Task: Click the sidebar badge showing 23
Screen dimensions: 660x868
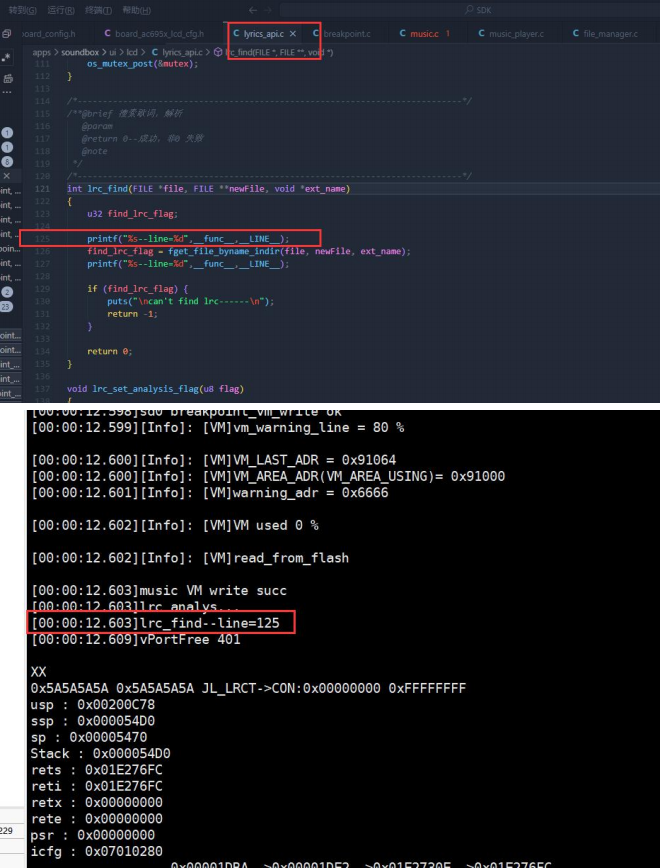Action: (x=6, y=306)
